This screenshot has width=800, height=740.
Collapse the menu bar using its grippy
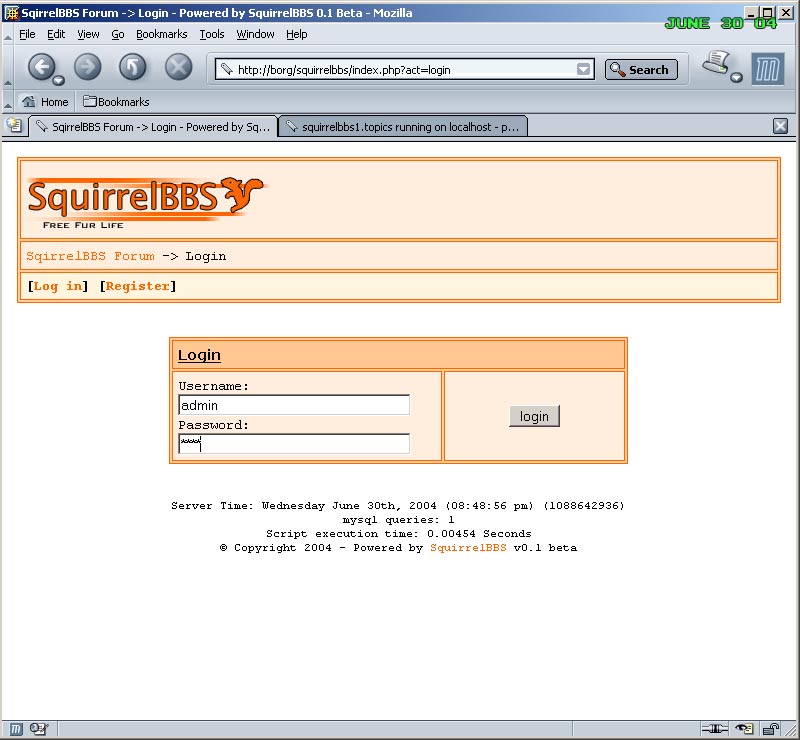(8, 35)
